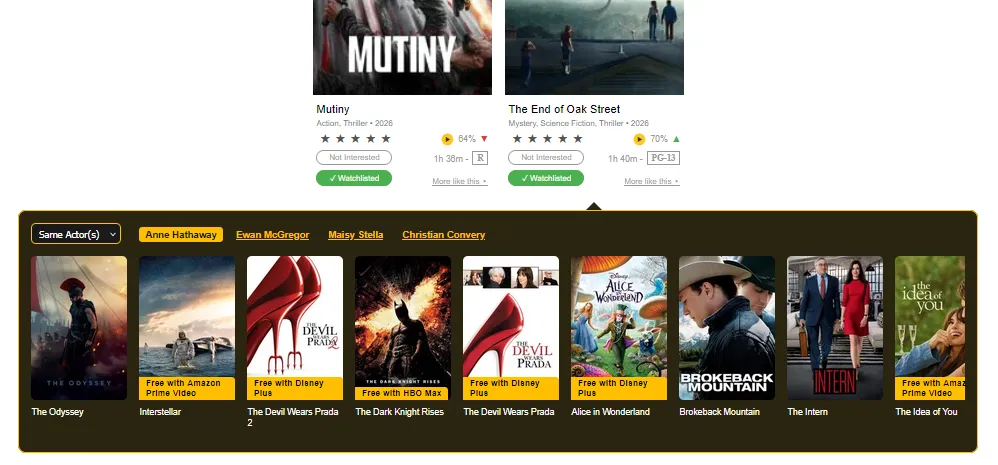Toggle Not Interested for Mutiny
Image resolution: width=998 pixels, height=465 pixels.
354,157
